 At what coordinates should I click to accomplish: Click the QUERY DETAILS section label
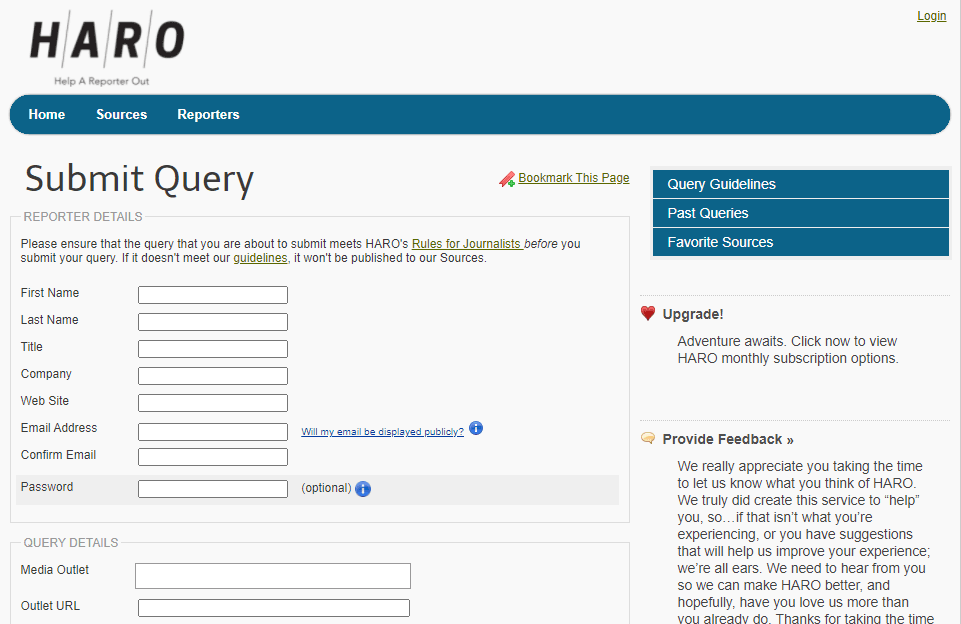[x=70, y=542]
